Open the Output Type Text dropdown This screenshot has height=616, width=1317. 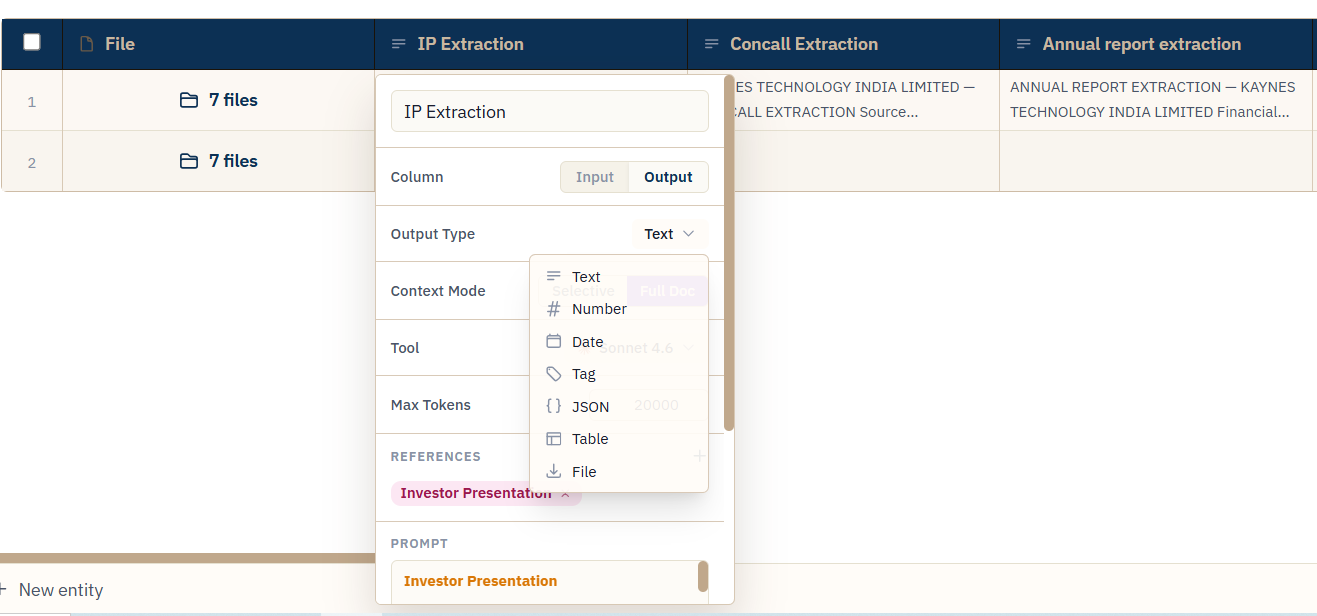670,234
